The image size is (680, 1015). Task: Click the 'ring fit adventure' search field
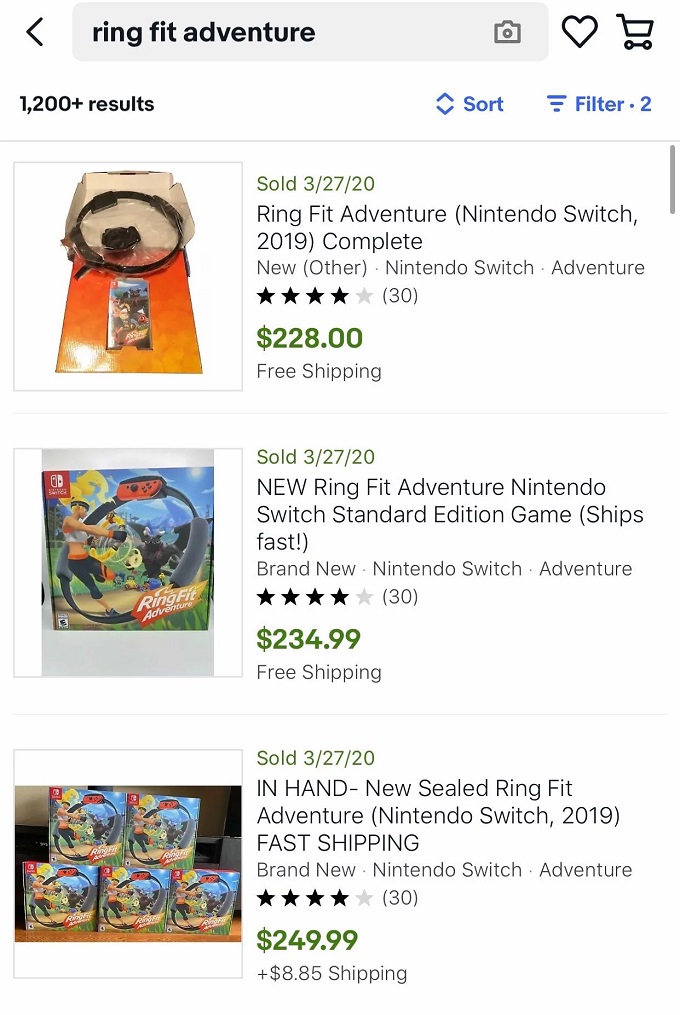(x=290, y=32)
